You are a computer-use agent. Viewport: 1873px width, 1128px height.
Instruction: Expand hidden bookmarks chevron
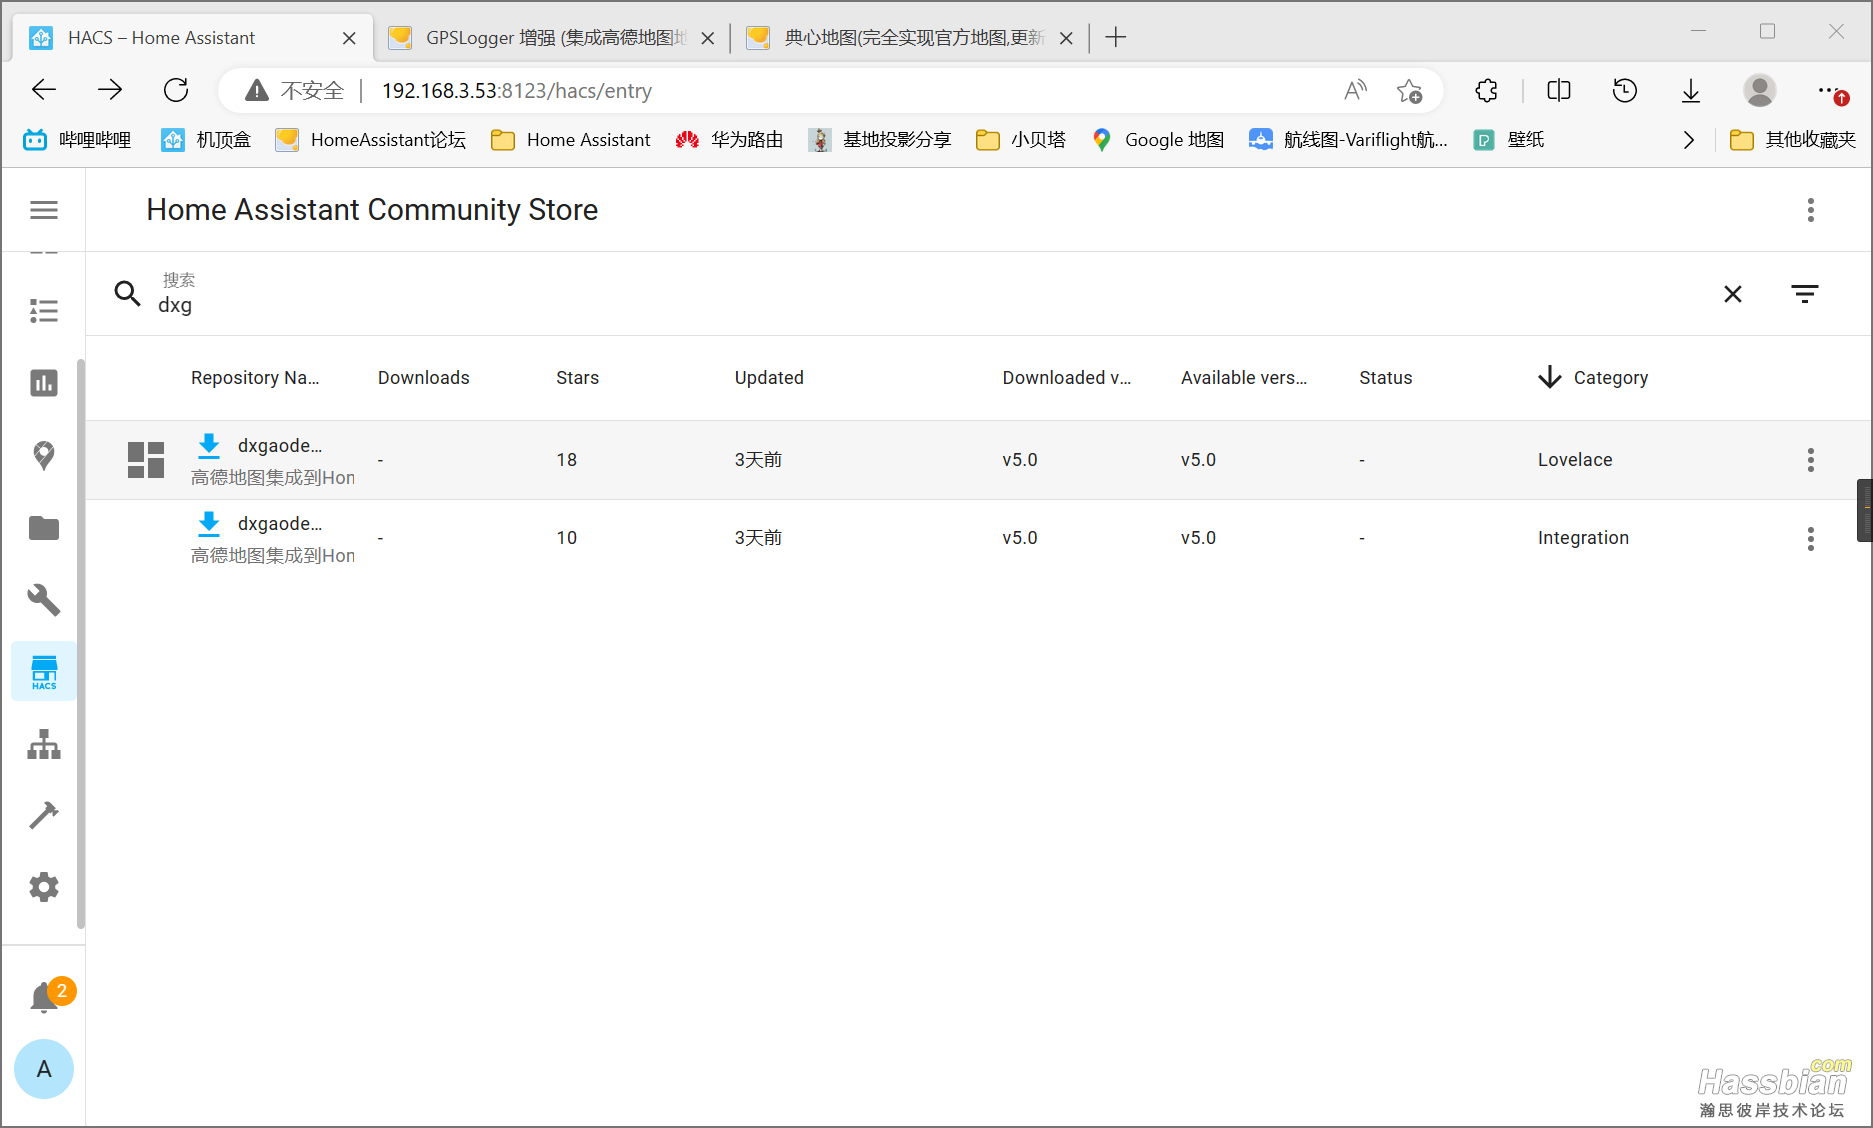(1689, 140)
